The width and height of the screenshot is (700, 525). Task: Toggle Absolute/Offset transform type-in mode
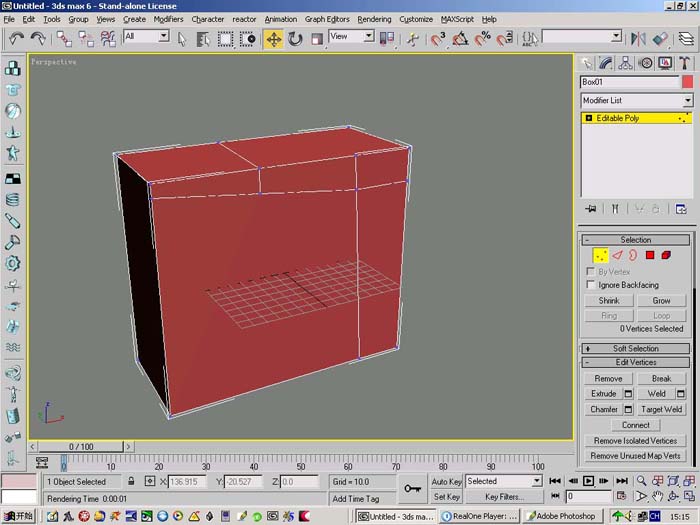point(150,481)
